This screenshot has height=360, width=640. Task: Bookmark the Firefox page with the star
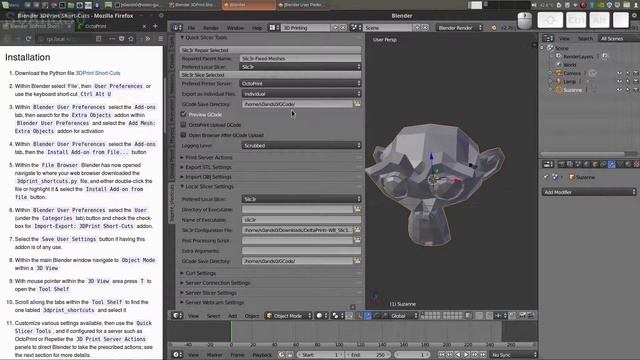pos(131,39)
